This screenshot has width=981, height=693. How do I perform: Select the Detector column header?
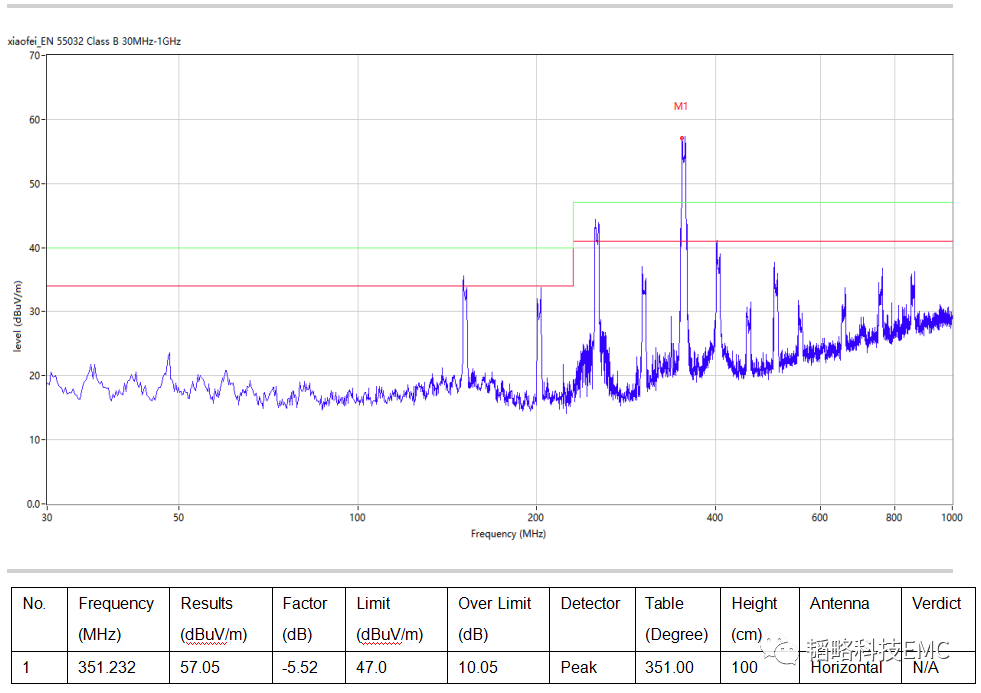pyautogui.click(x=590, y=604)
